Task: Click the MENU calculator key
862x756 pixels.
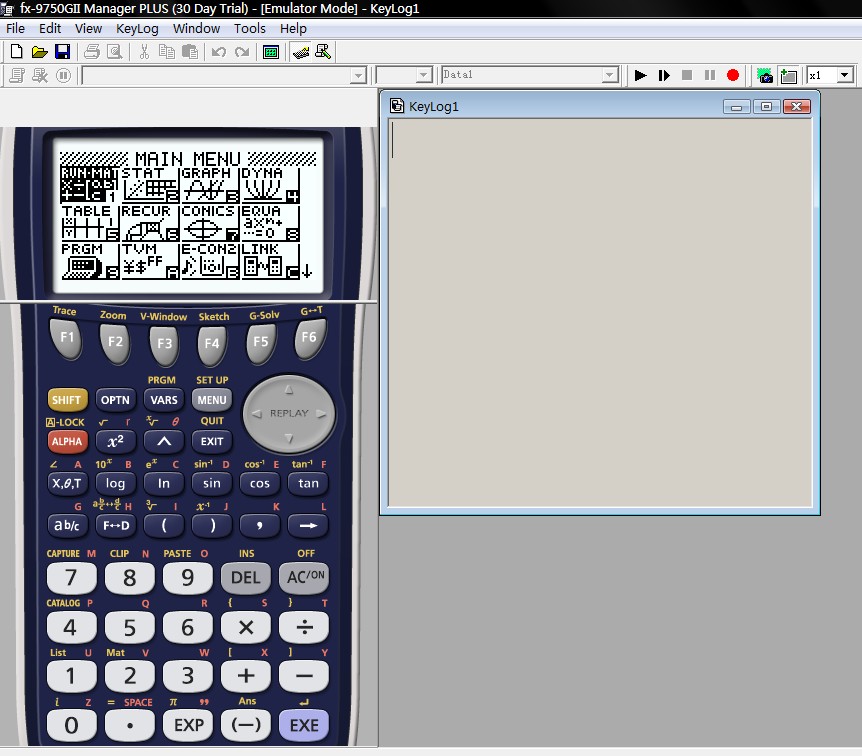Action: point(212,400)
